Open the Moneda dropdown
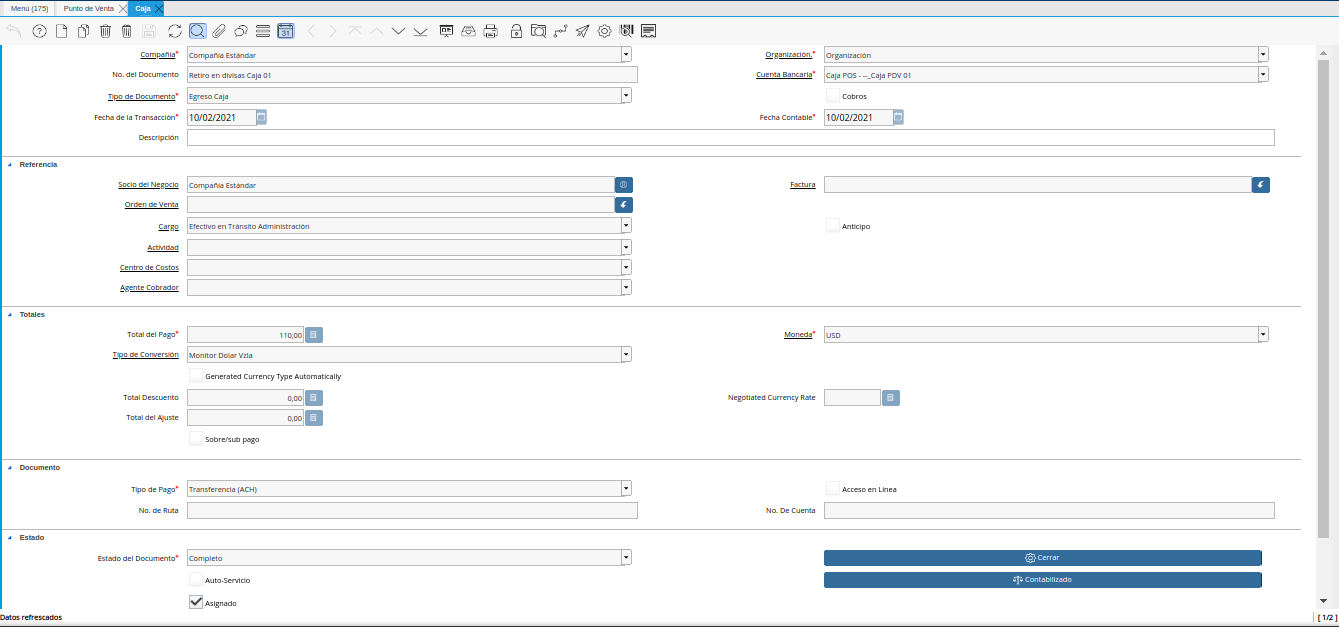The image size is (1339, 627). point(1263,335)
